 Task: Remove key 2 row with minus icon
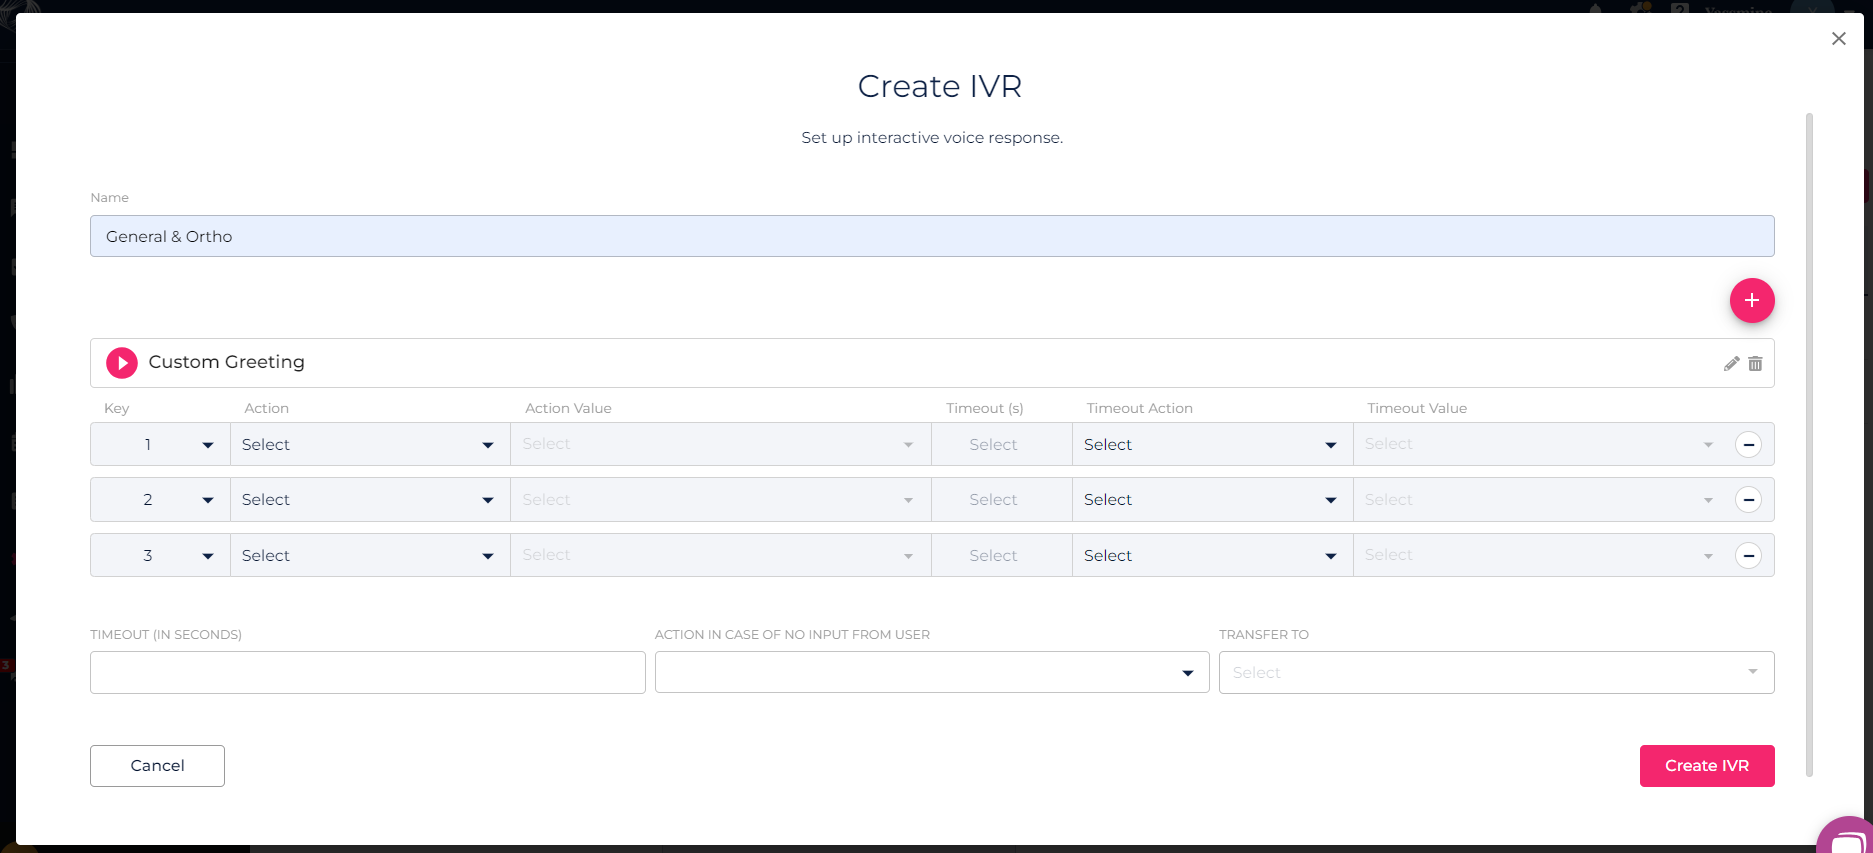click(1748, 500)
